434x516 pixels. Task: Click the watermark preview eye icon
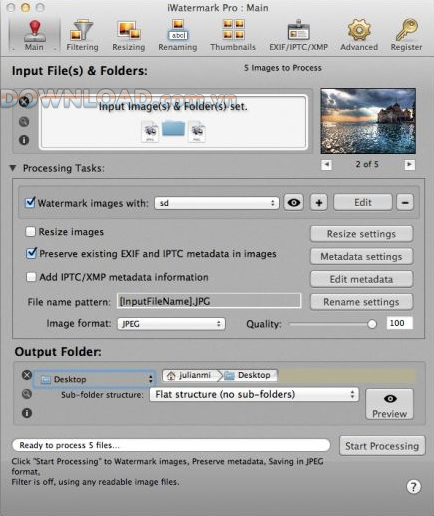294,203
